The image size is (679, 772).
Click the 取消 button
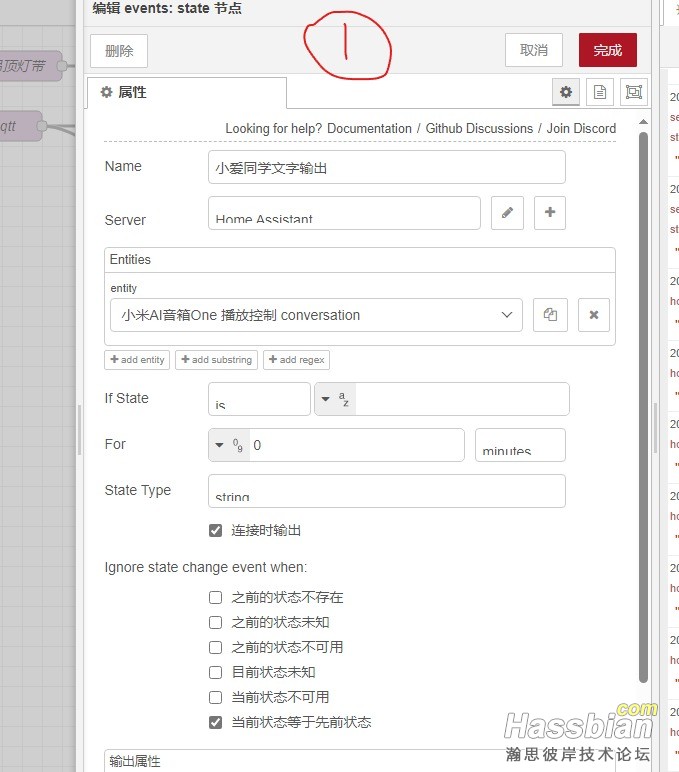pos(534,50)
